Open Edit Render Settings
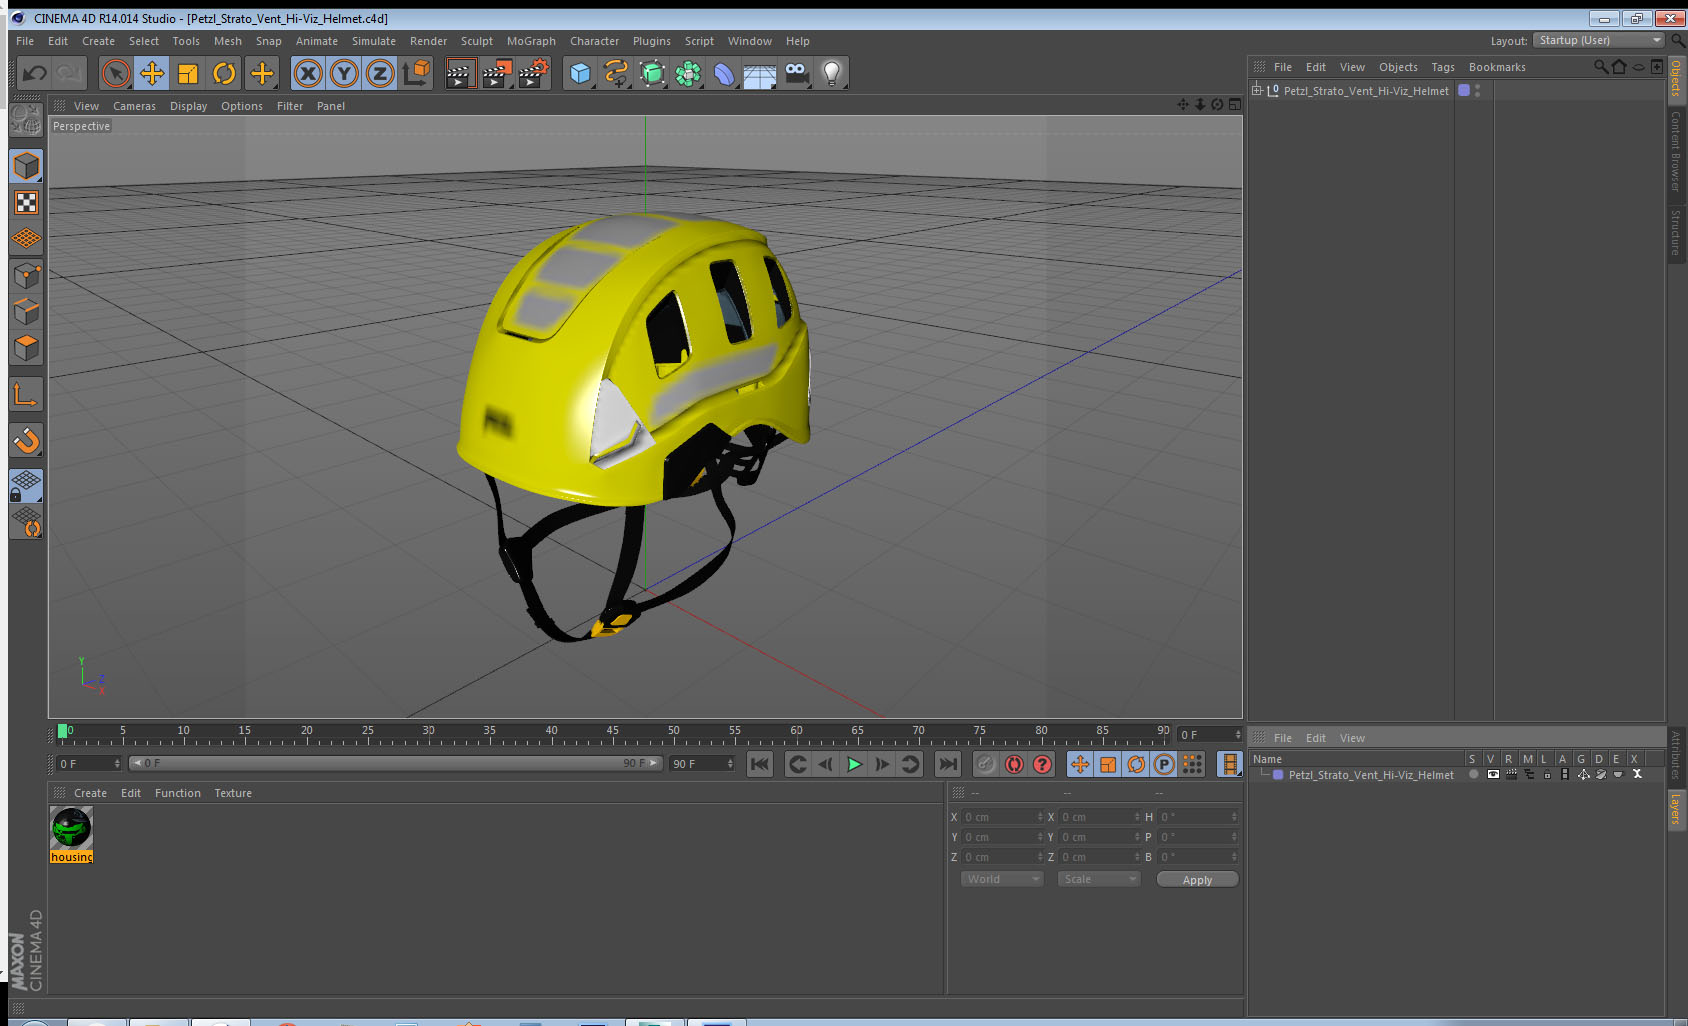The height and width of the screenshot is (1026, 1688). pos(534,73)
